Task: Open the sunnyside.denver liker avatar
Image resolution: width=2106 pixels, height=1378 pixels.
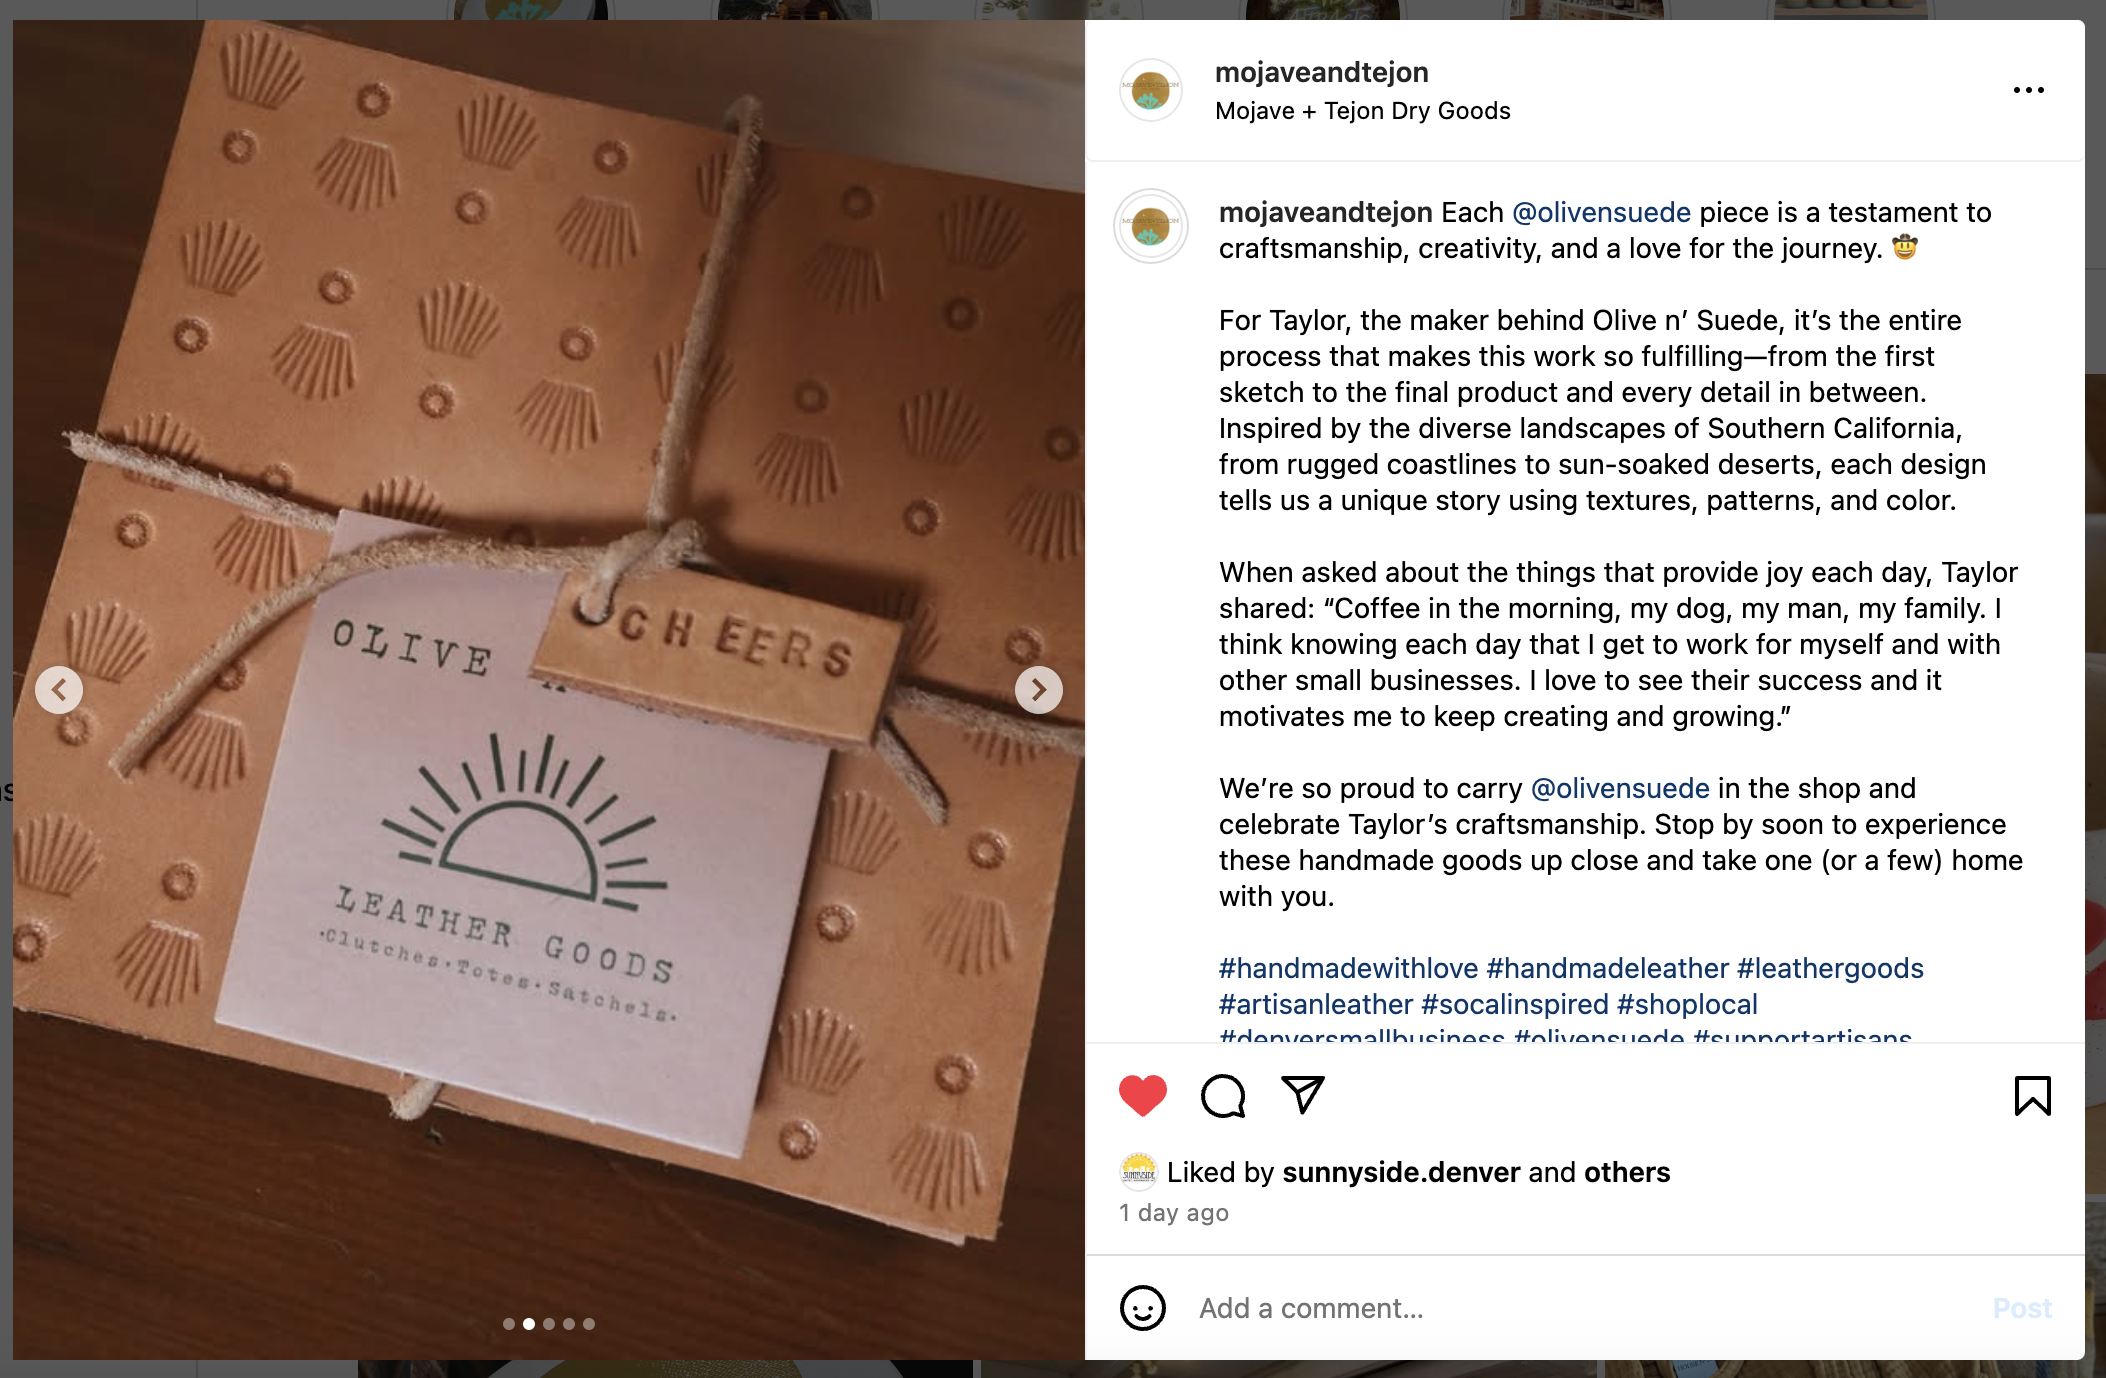Action: tap(1139, 1172)
